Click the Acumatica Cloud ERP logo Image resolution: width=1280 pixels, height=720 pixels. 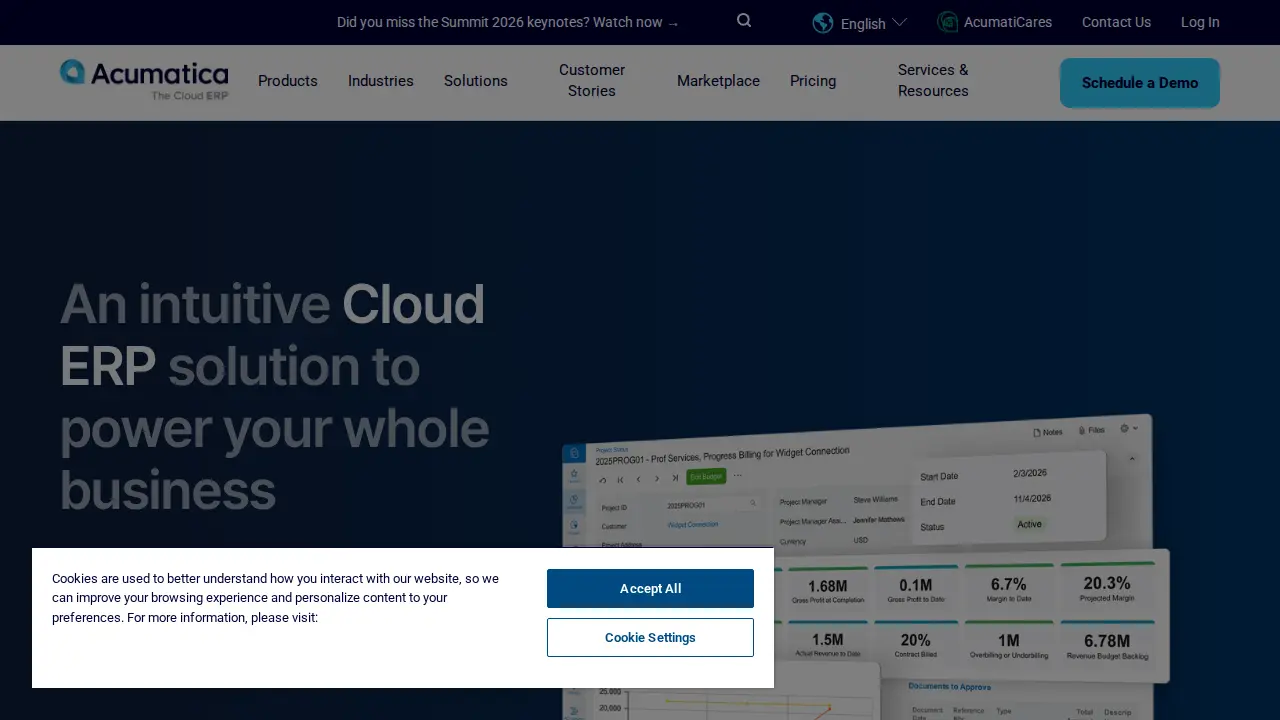point(144,80)
